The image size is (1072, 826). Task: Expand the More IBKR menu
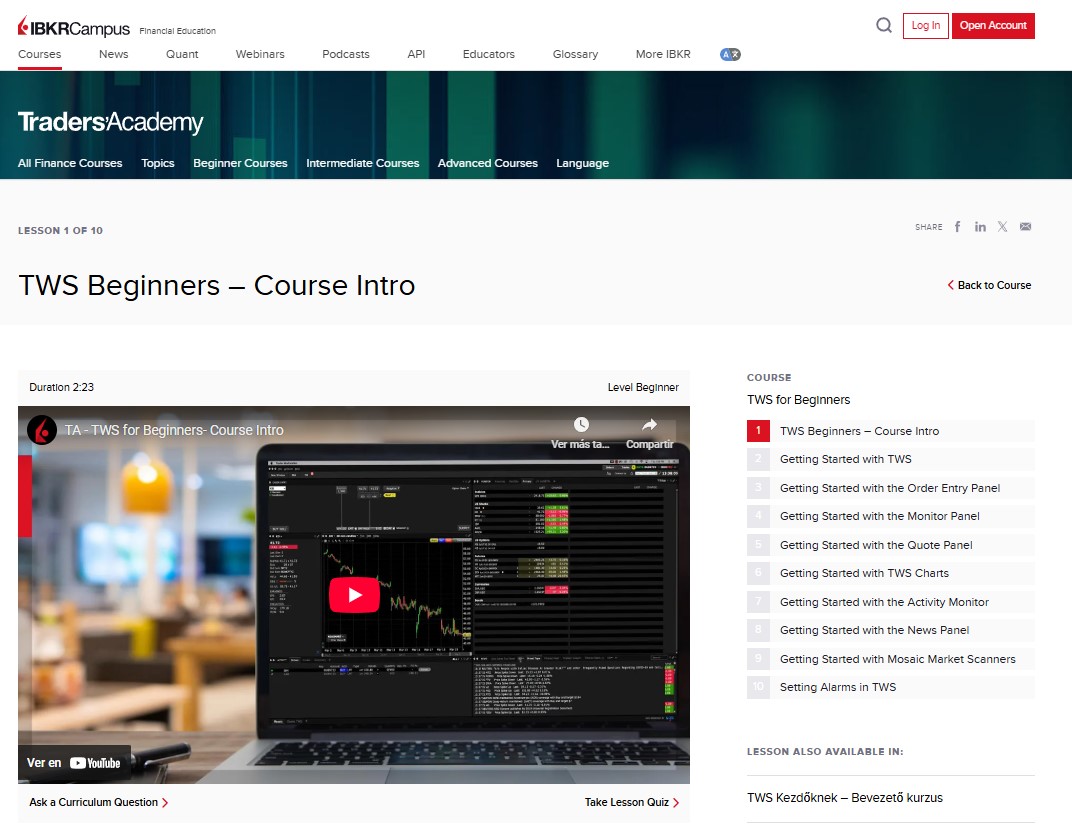(662, 54)
